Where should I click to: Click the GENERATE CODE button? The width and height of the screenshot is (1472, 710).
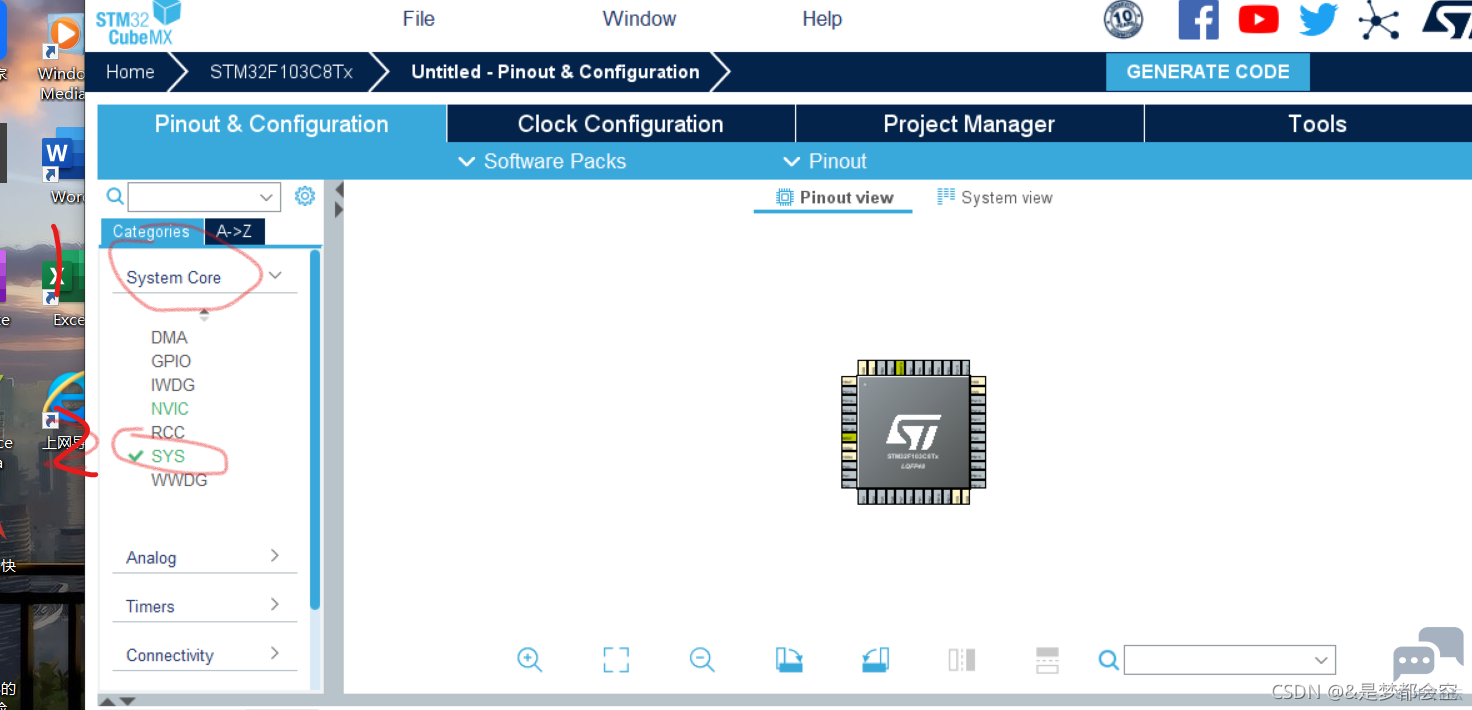click(x=1207, y=72)
